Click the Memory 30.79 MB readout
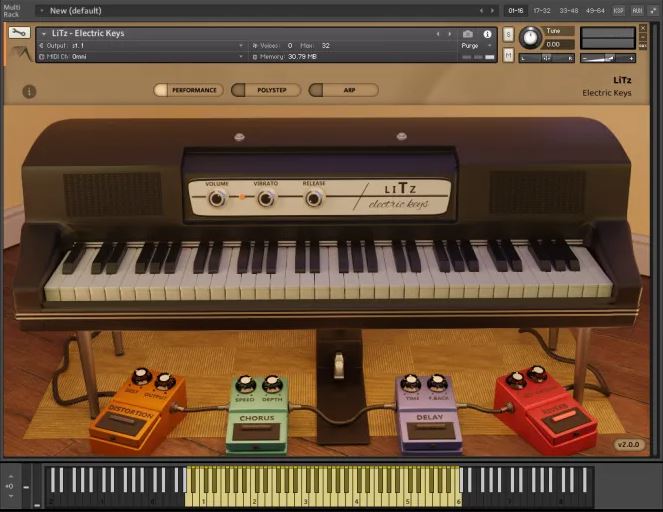The width and height of the screenshot is (663, 512). click(285, 57)
